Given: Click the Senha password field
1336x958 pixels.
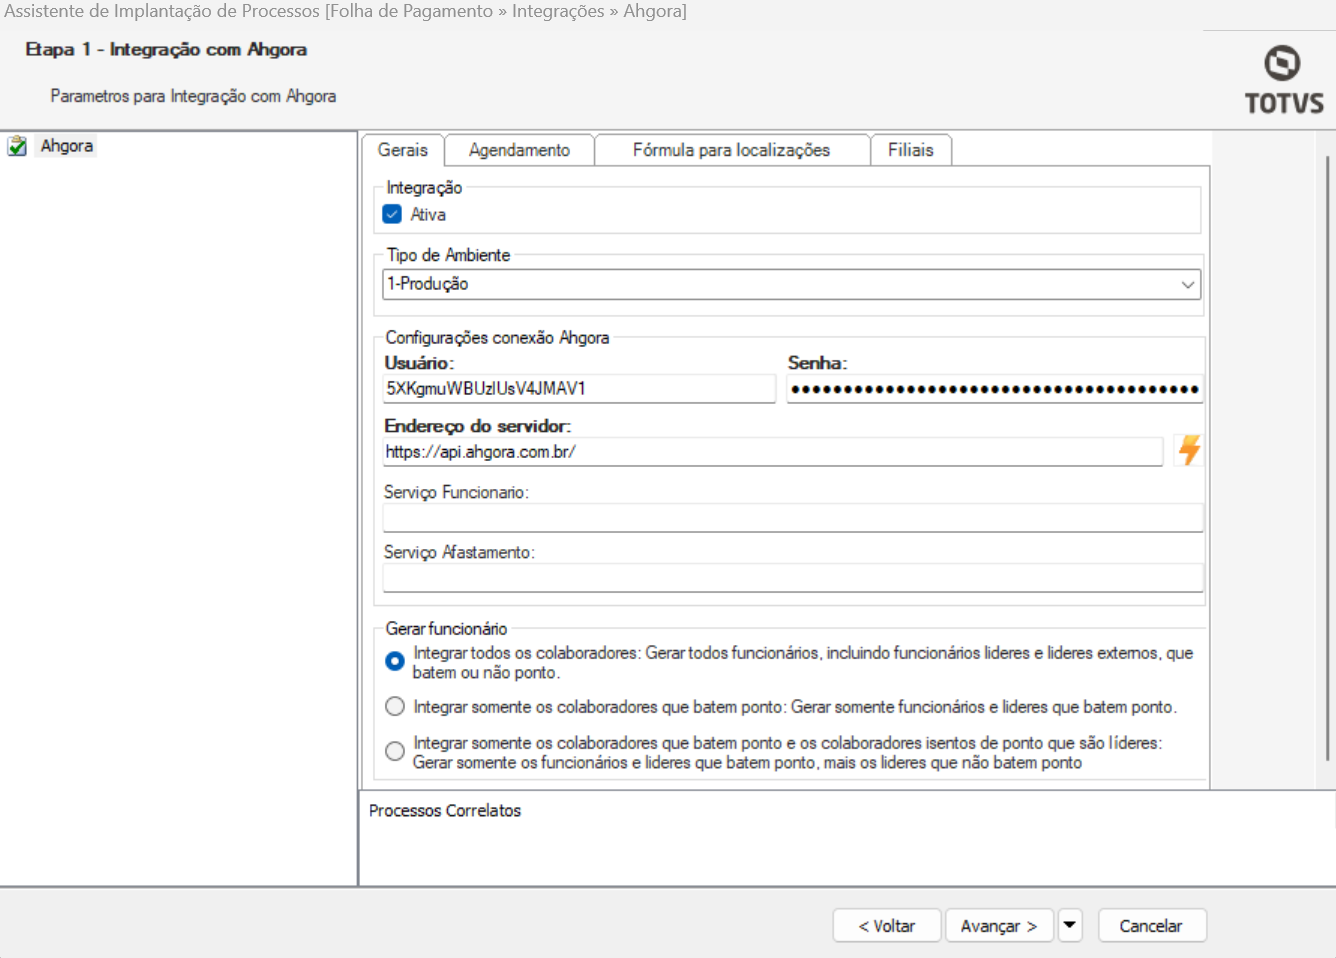Looking at the screenshot, I should [x=995, y=389].
